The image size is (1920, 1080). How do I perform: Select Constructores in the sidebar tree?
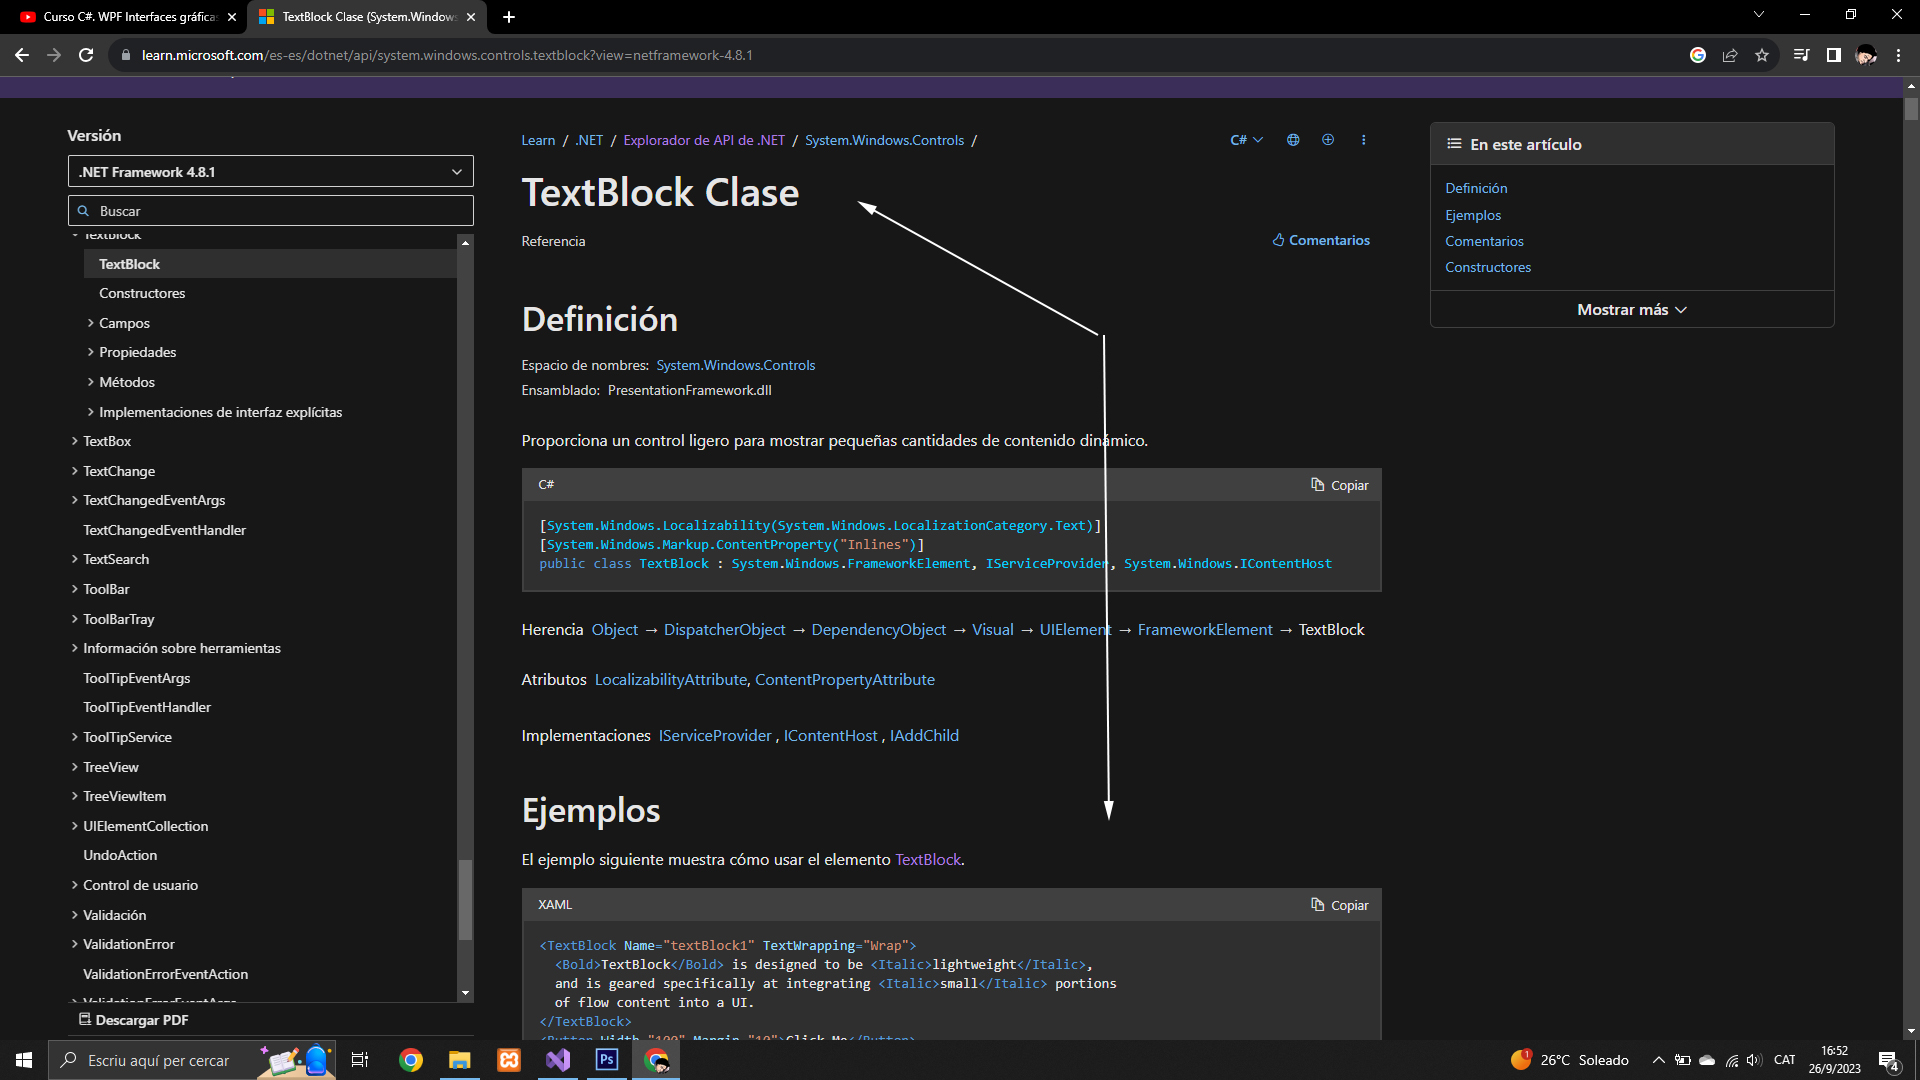[142, 293]
